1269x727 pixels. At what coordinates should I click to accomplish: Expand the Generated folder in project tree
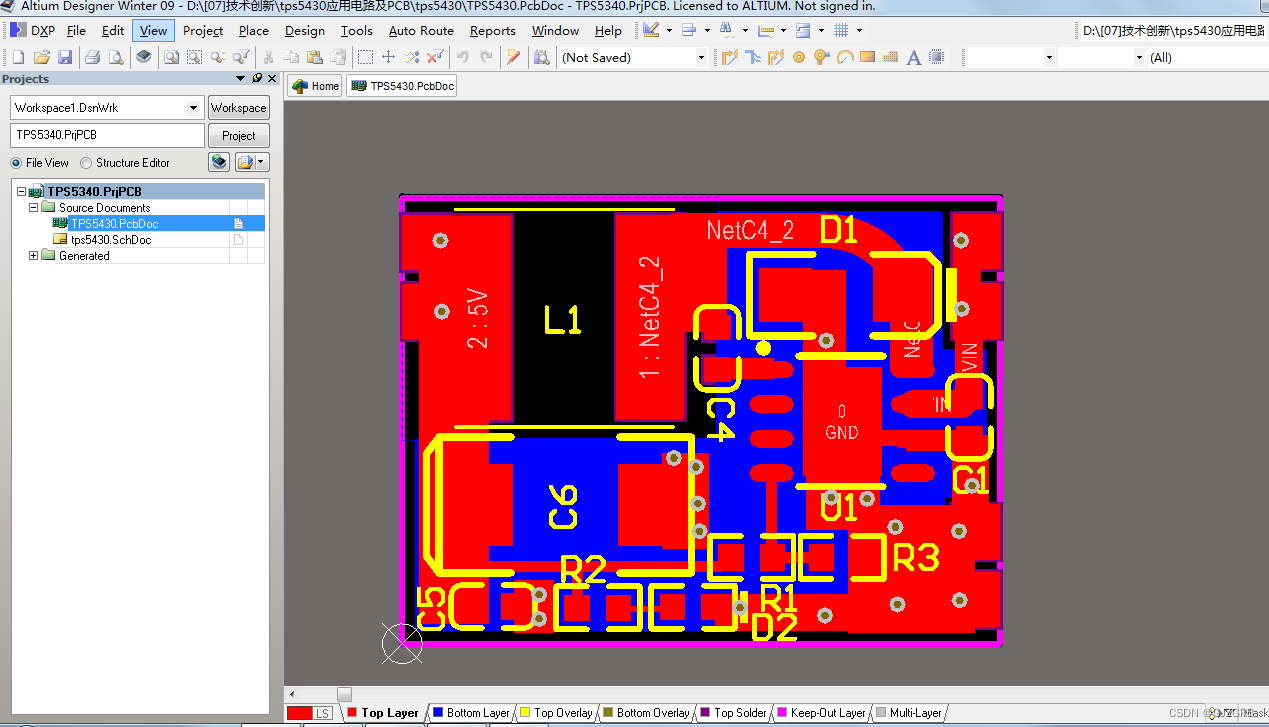point(33,255)
